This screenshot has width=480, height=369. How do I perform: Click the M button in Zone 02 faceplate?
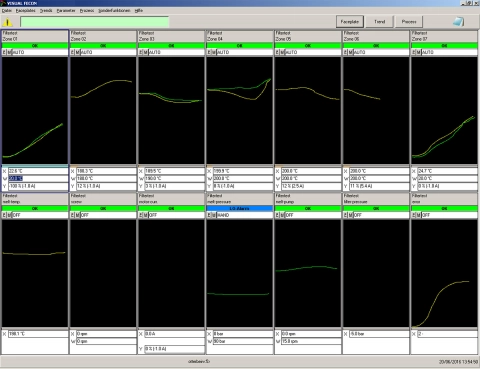77,52
